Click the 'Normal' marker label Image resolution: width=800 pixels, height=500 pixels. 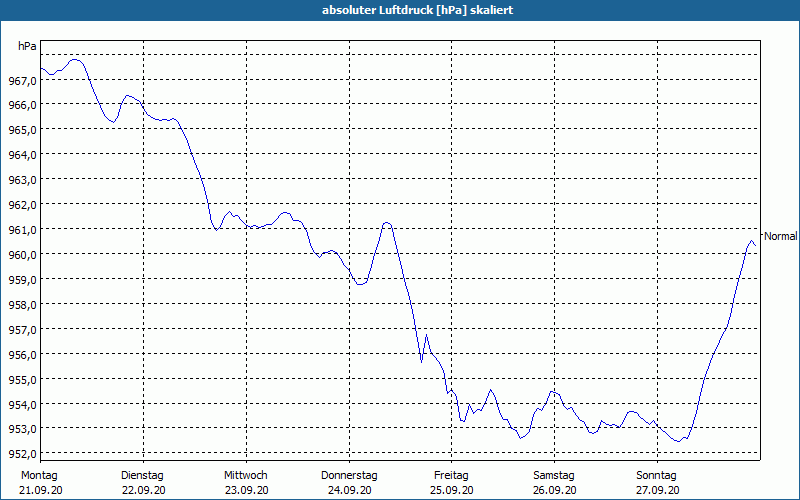tap(780, 236)
